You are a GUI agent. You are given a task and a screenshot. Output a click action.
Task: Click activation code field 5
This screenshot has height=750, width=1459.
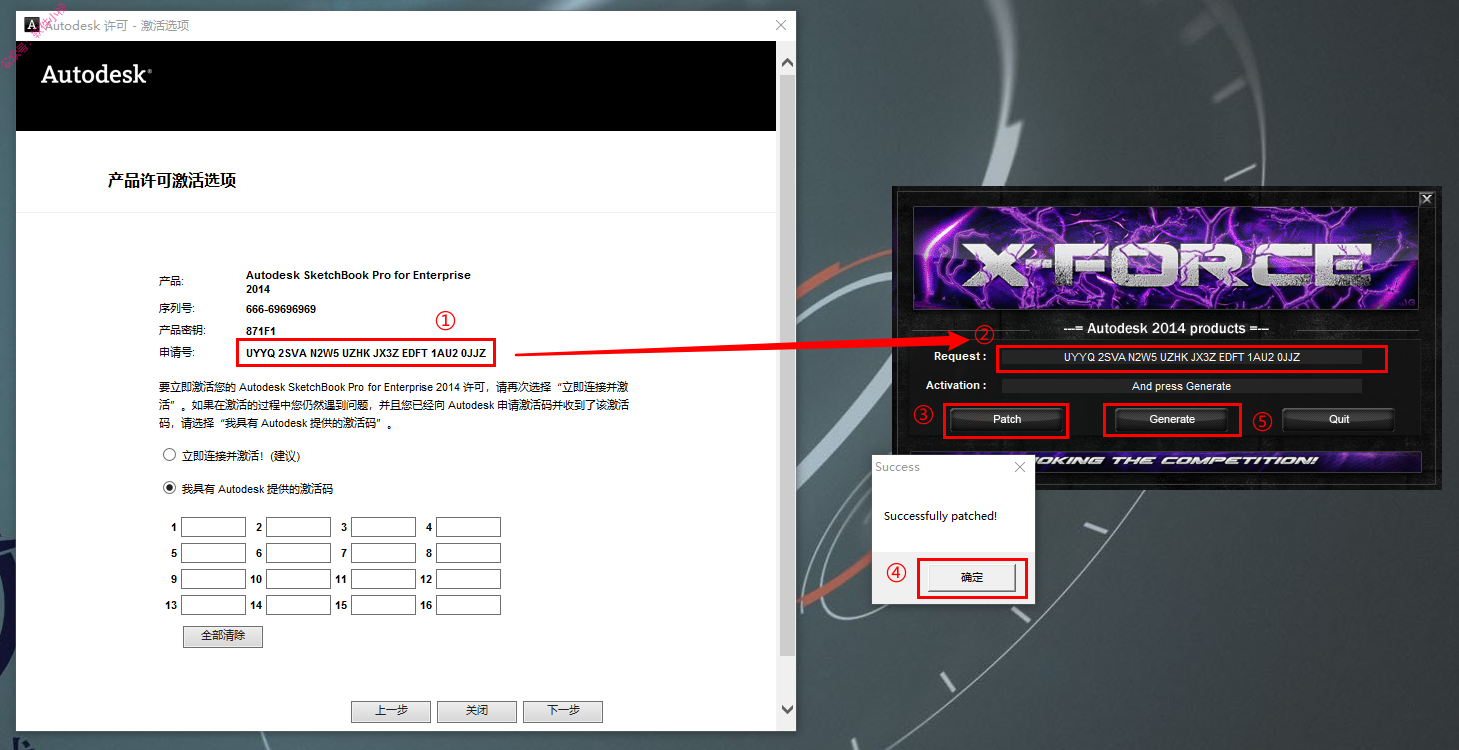pyautogui.click(x=213, y=553)
